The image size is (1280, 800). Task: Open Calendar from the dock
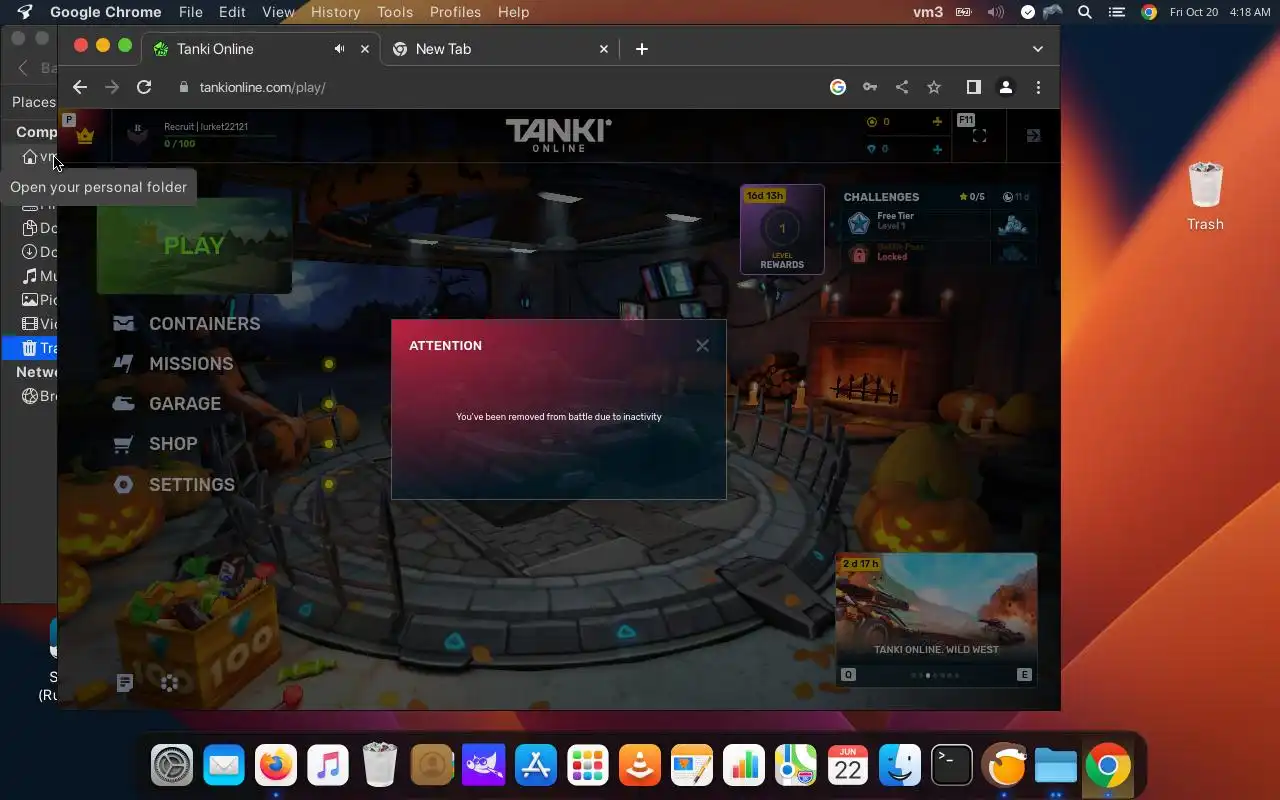click(x=848, y=767)
